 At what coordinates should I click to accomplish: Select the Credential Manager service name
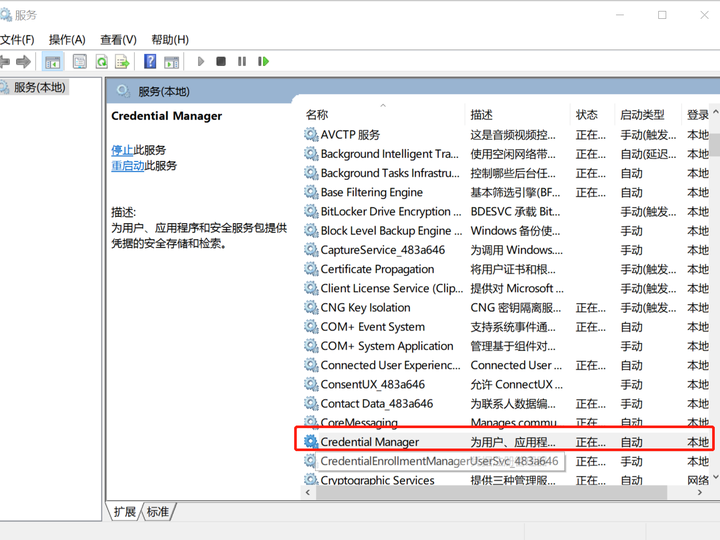370,442
